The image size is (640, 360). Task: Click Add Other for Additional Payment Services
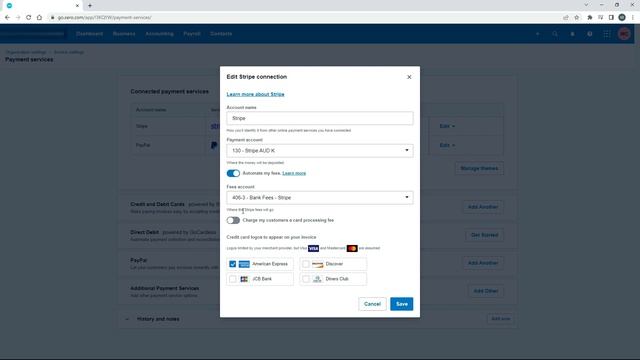point(485,291)
